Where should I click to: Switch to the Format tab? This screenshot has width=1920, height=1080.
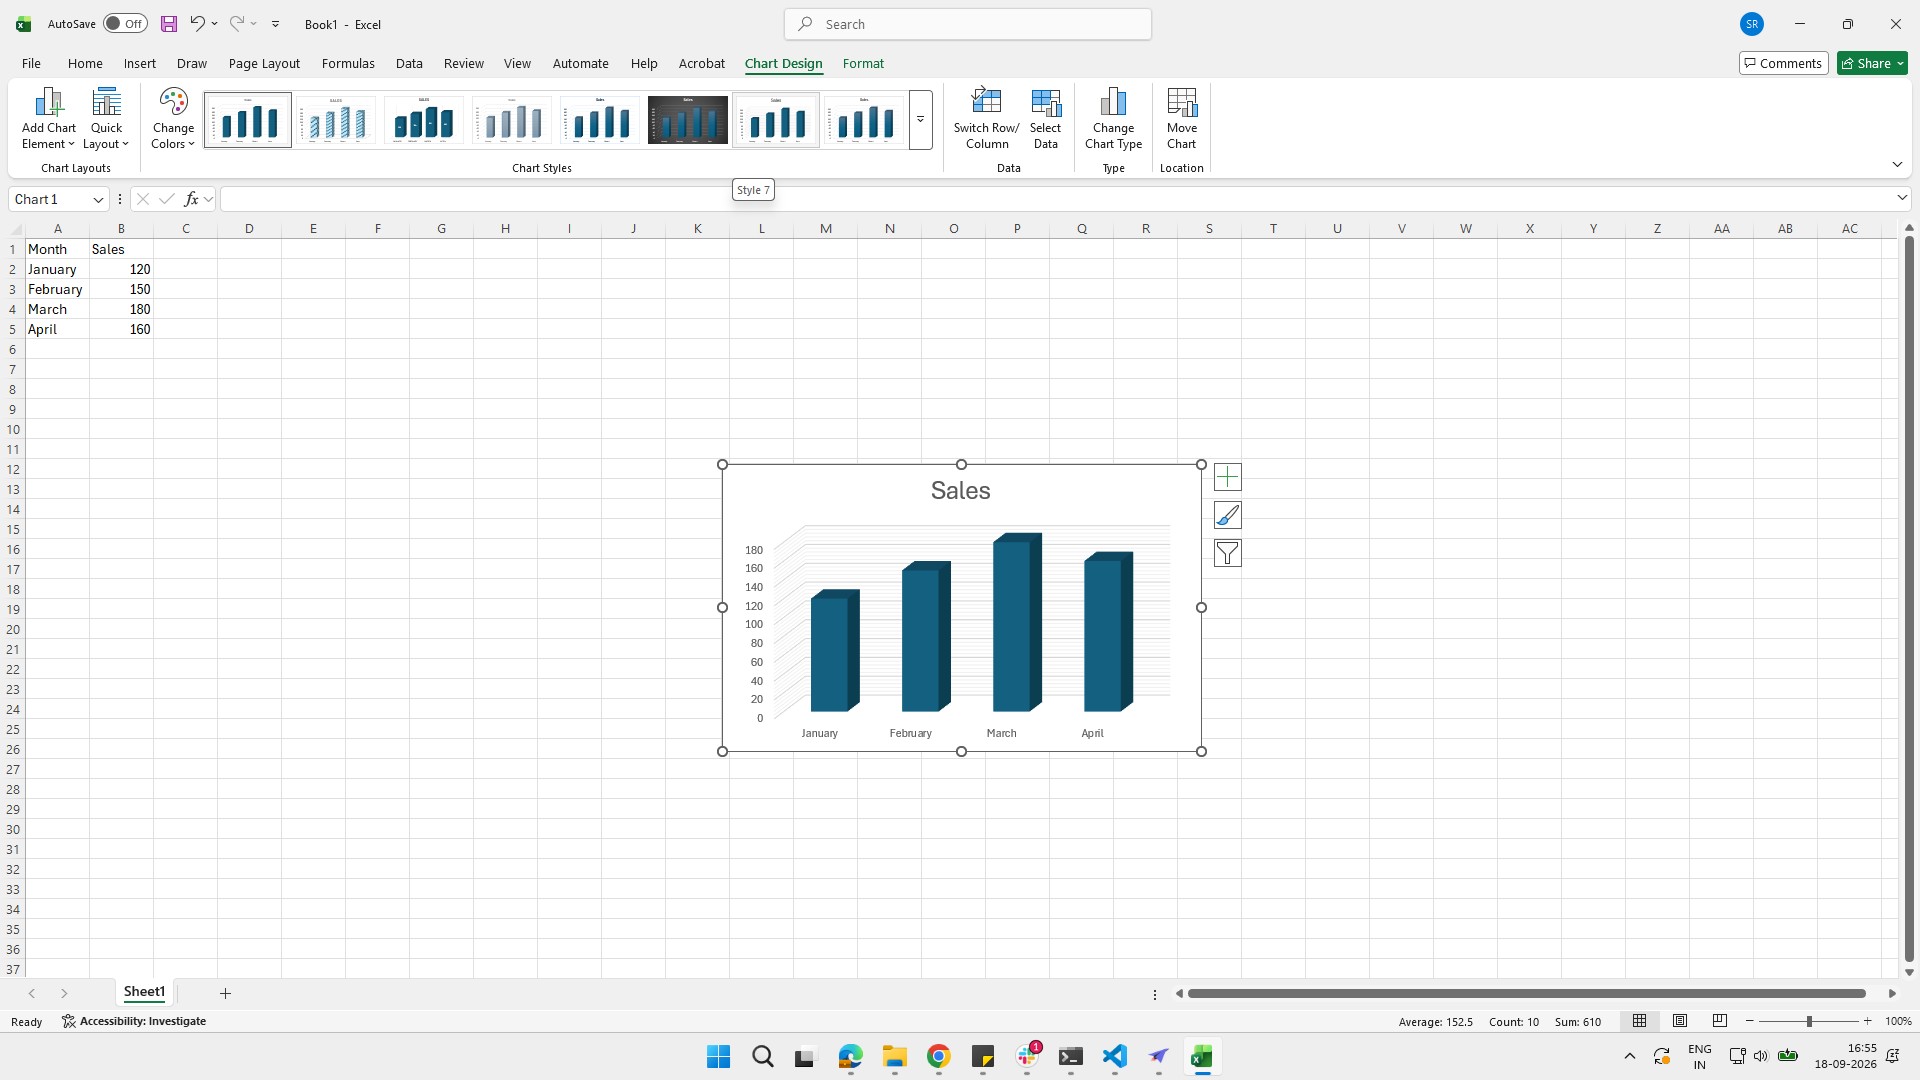863,63
